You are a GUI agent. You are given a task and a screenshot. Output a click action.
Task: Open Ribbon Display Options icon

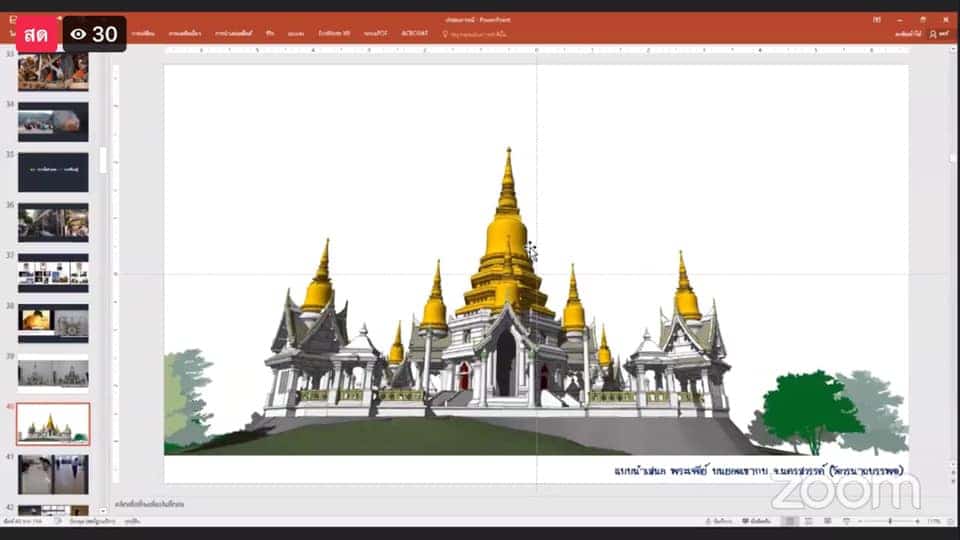877,20
